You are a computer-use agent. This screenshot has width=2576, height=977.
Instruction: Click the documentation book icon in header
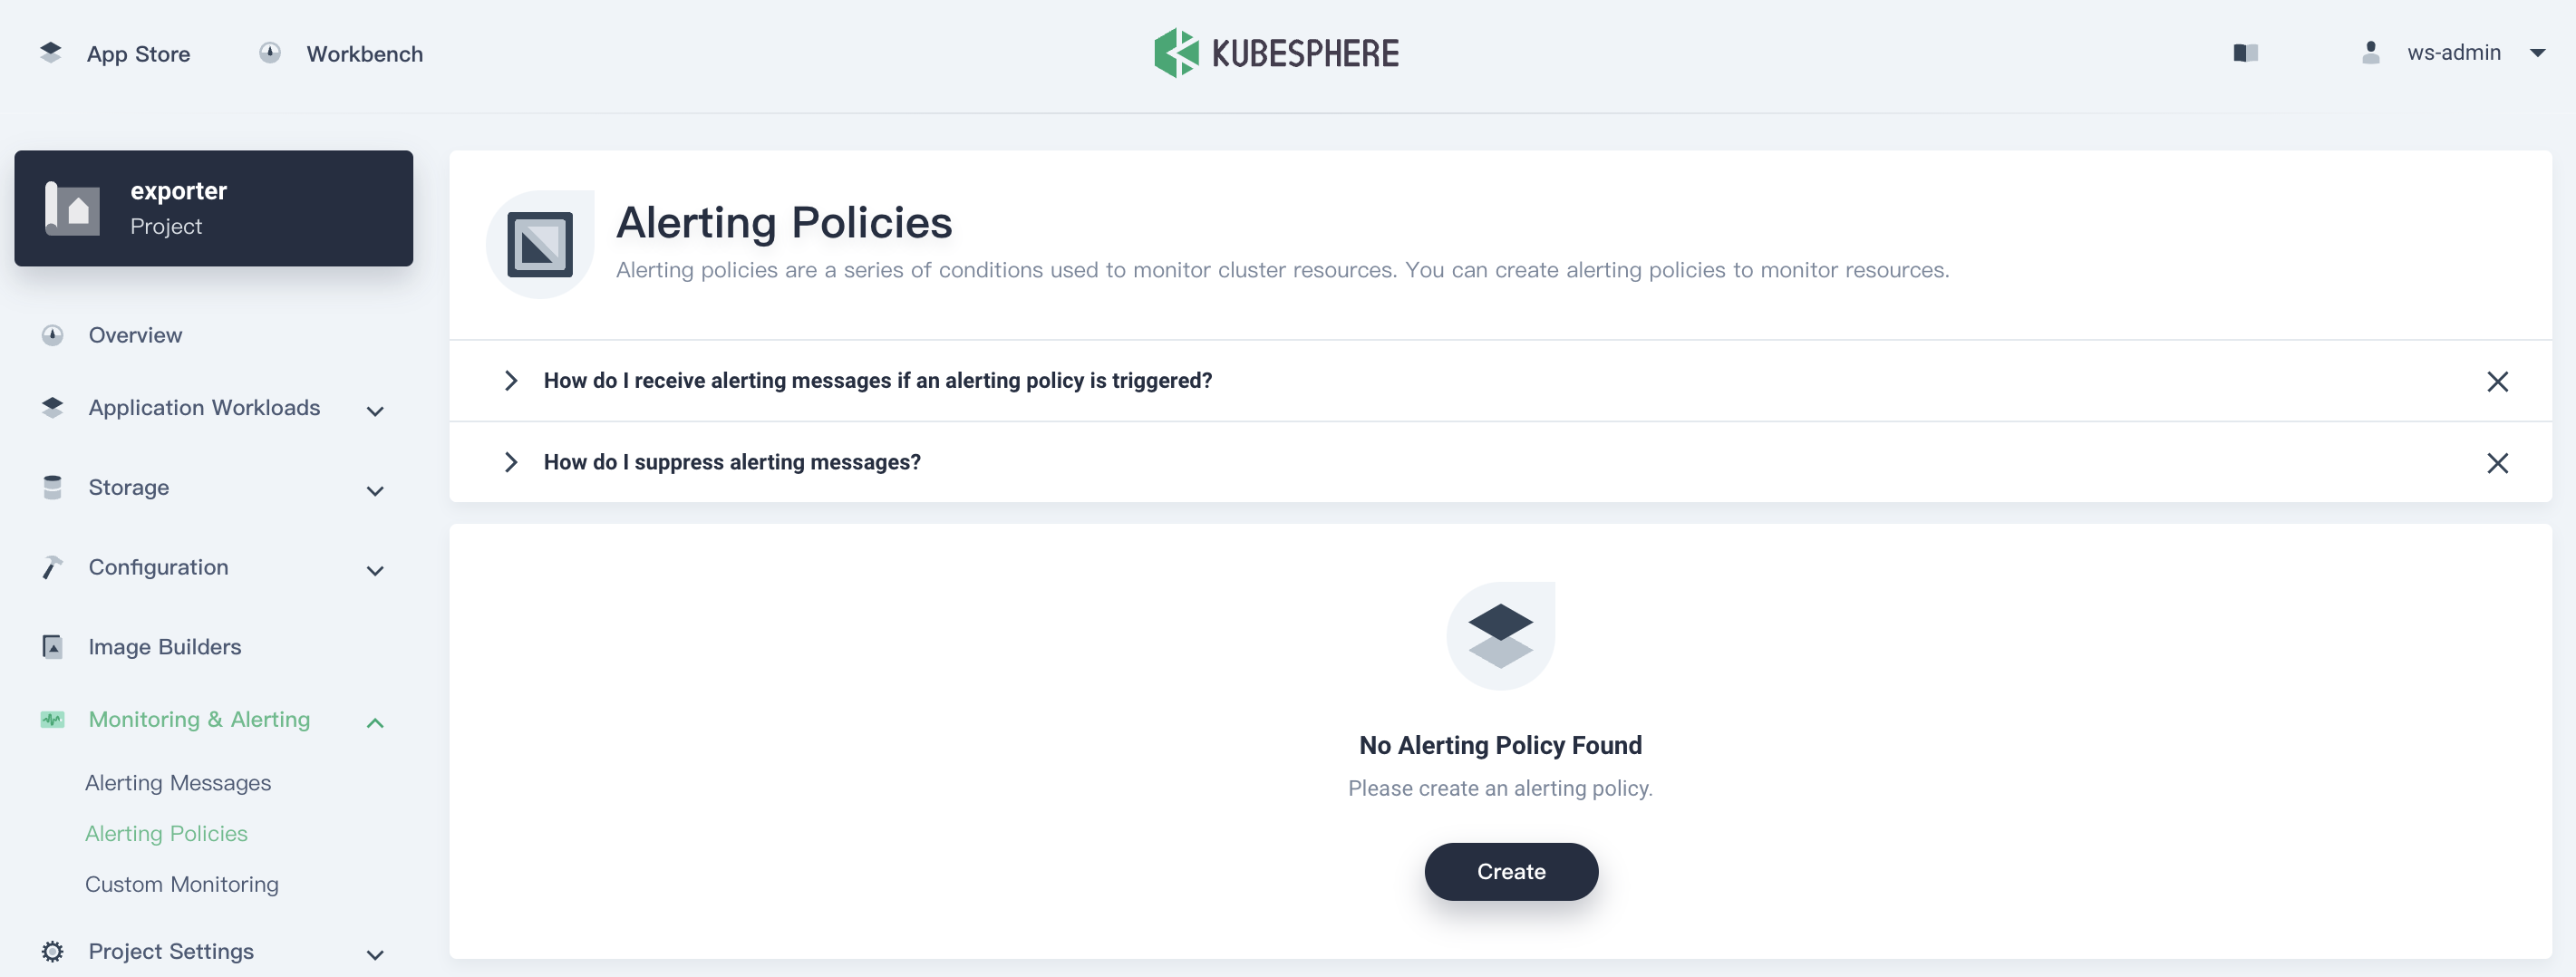(x=2245, y=53)
